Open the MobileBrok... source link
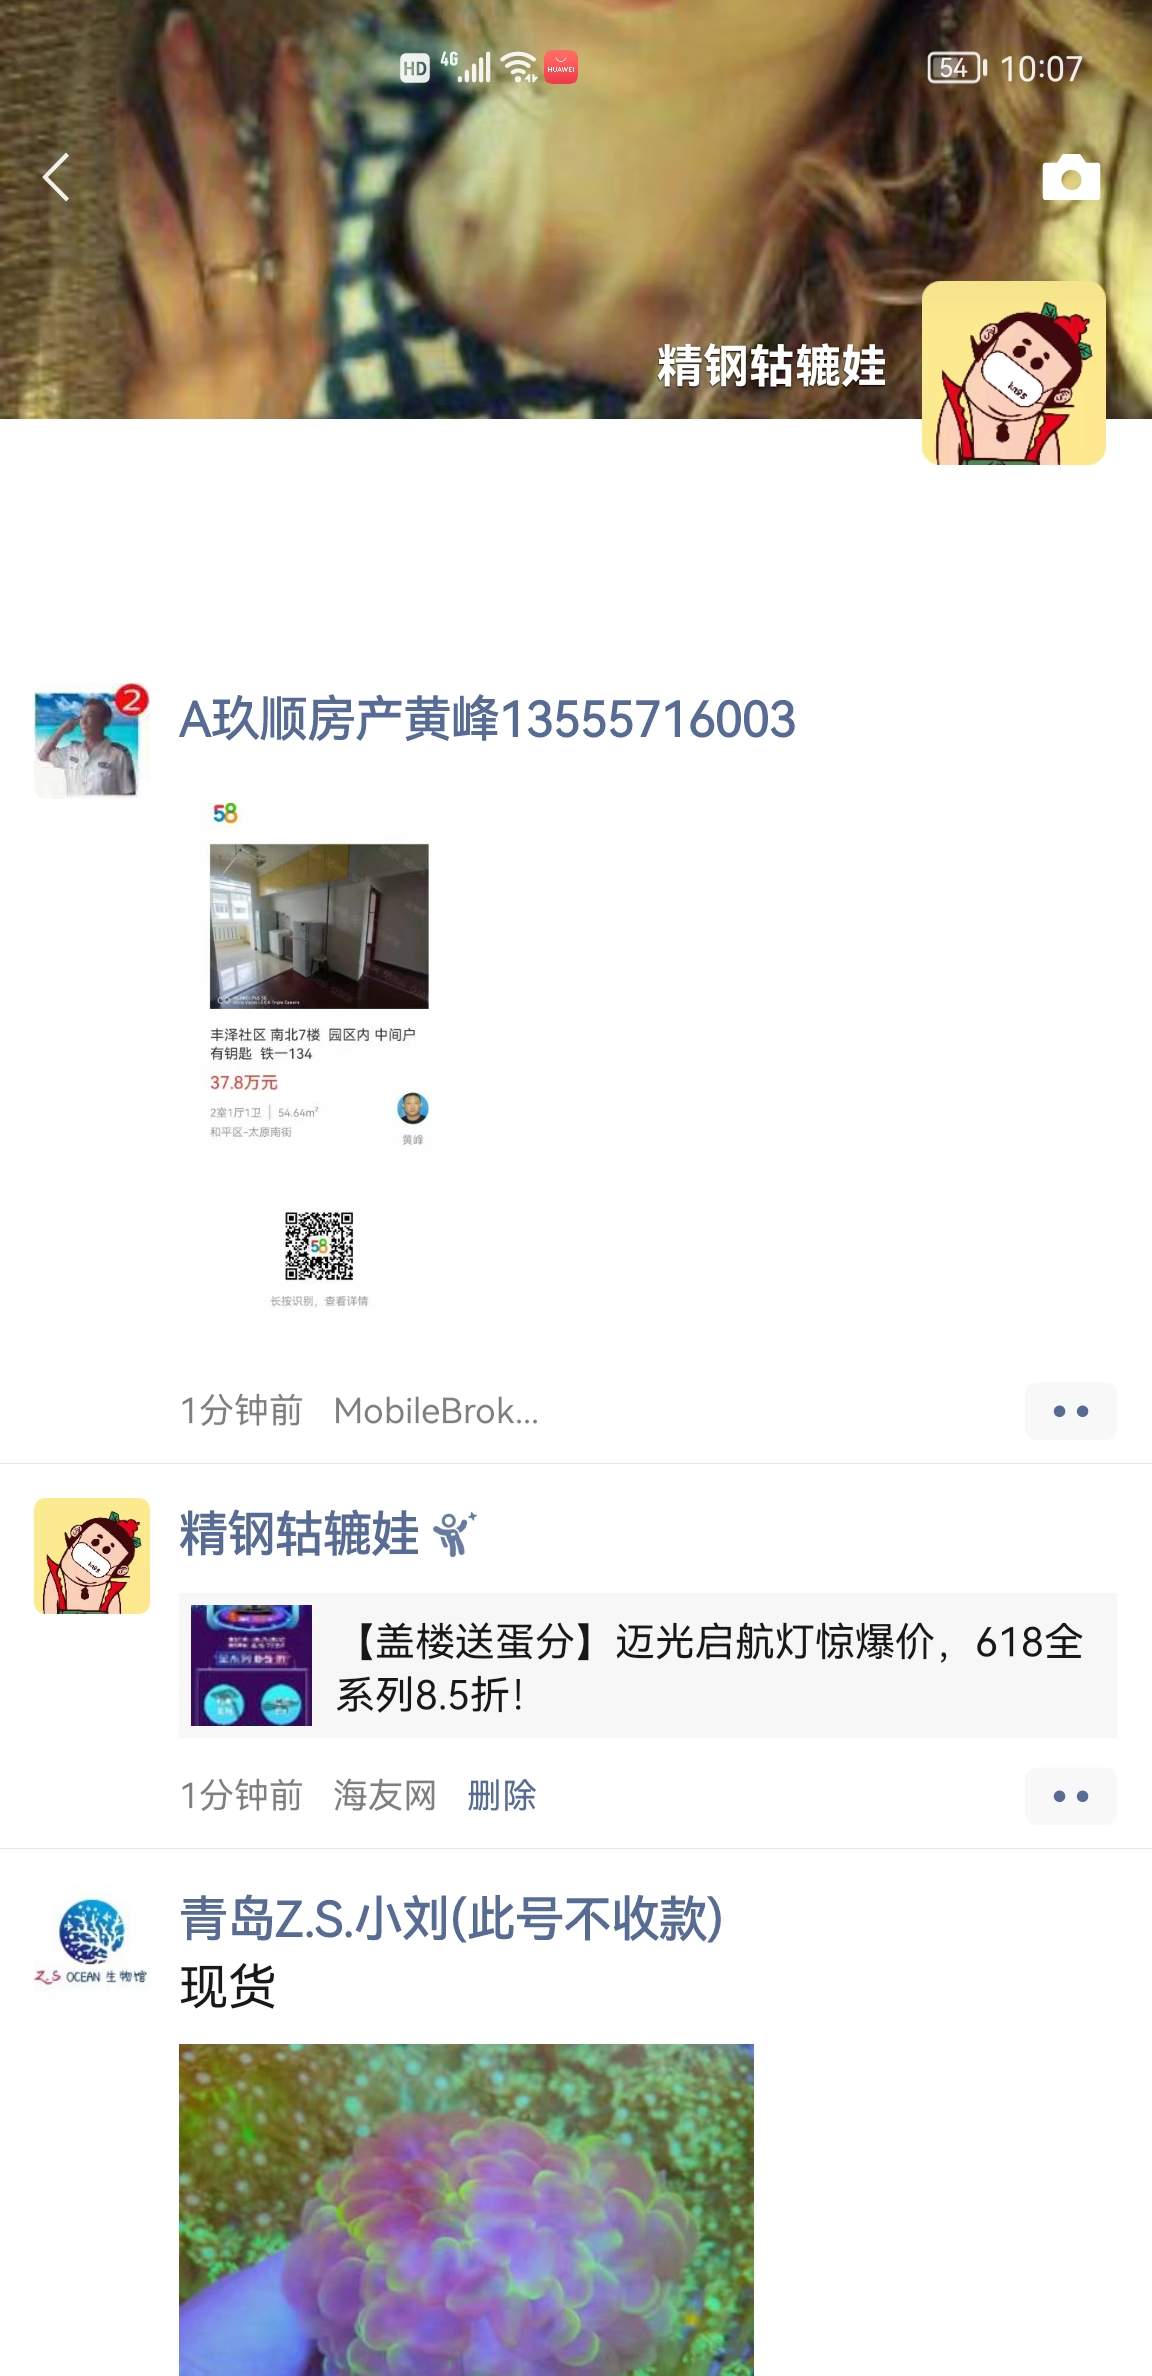The width and height of the screenshot is (1152, 2376). tap(436, 1411)
